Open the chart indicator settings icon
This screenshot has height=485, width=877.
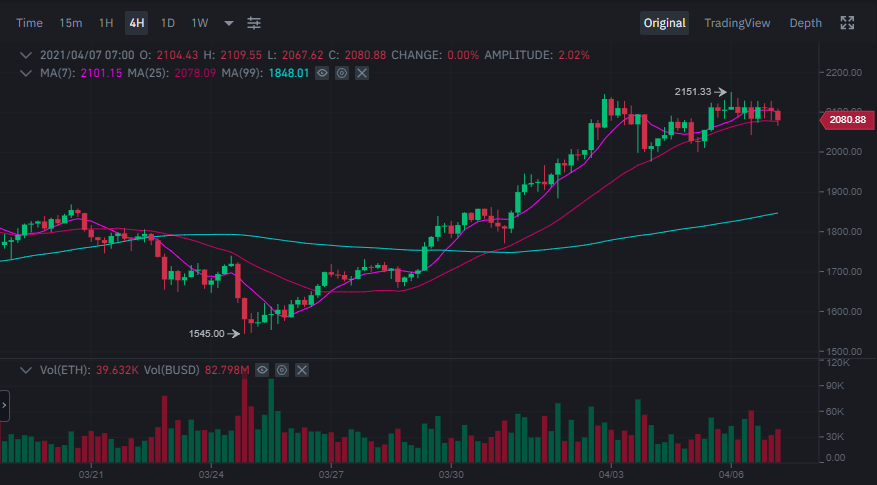click(x=255, y=23)
